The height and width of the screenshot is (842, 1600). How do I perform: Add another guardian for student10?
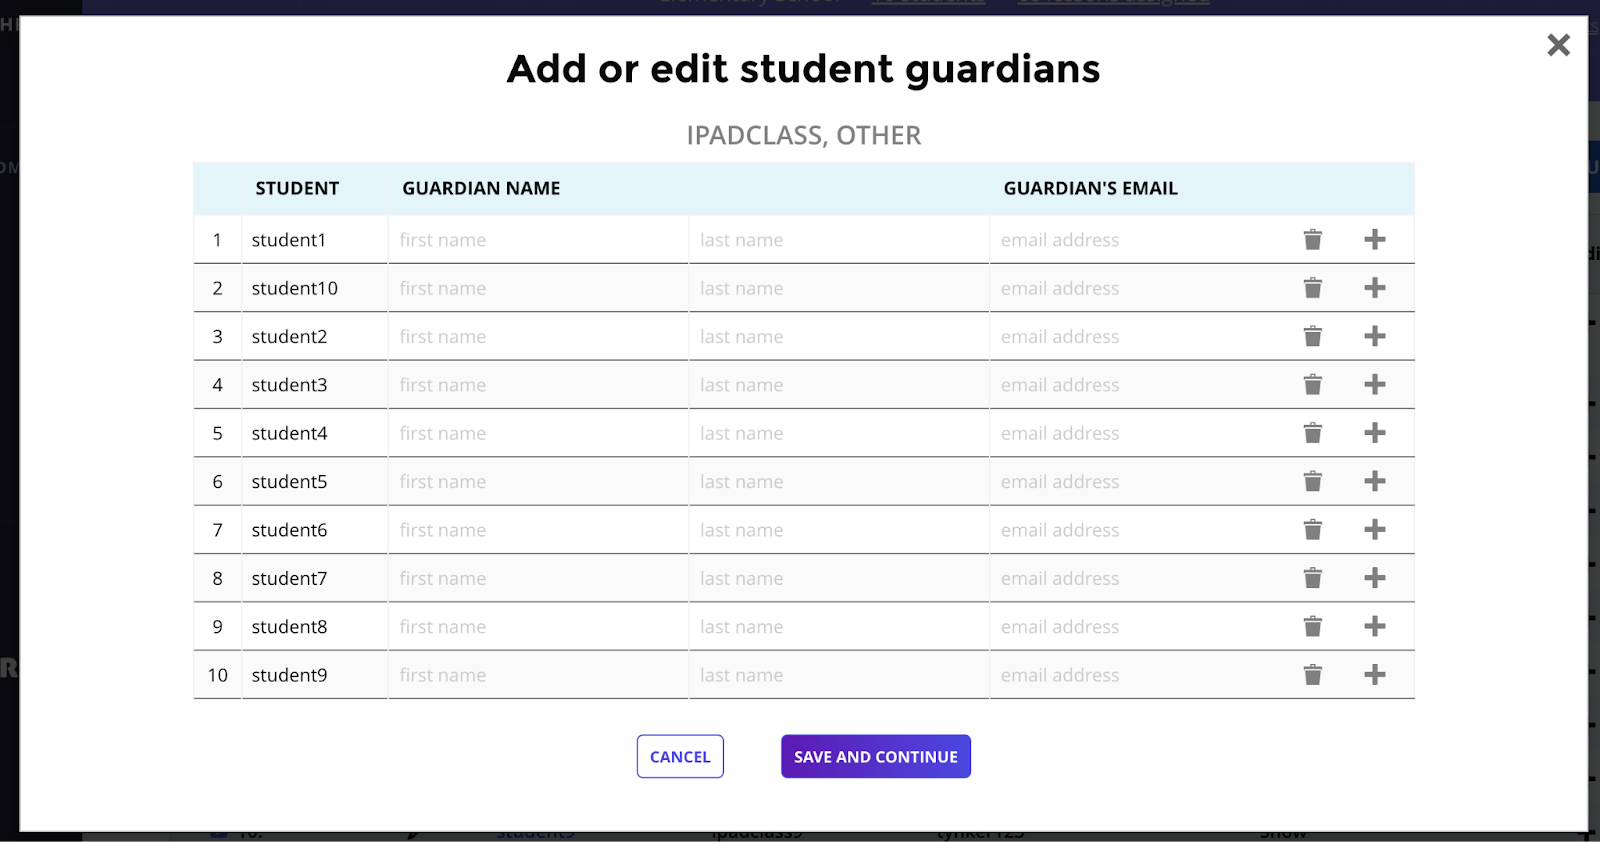(x=1375, y=288)
